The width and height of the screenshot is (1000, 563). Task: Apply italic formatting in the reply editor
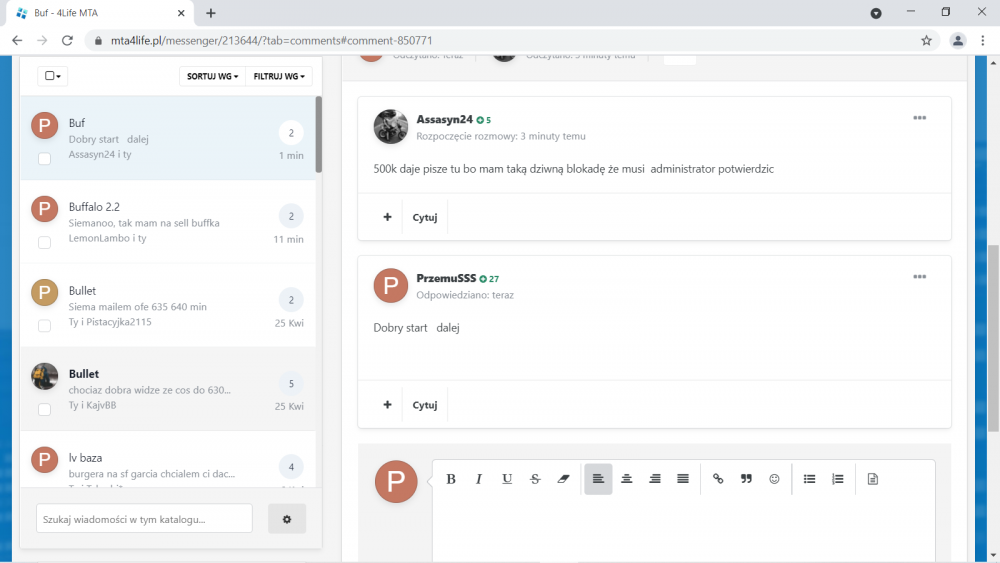479,479
